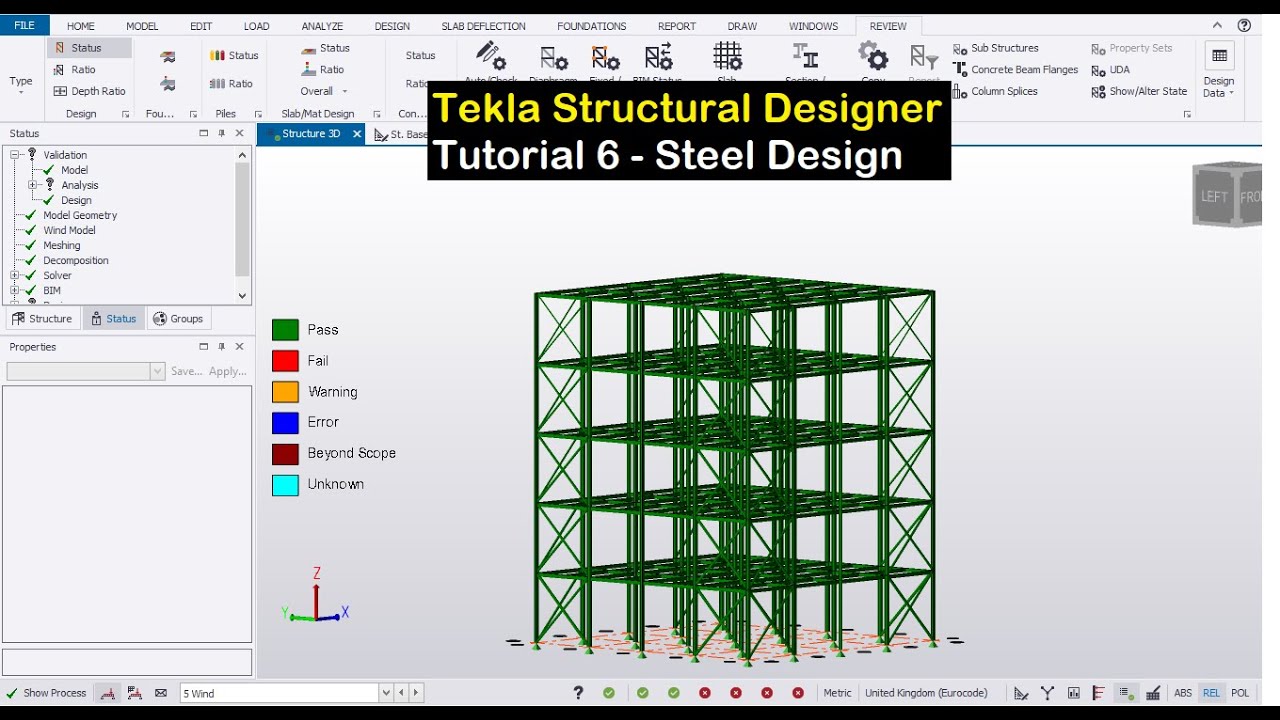The width and height of the screenshot is (1280, 720).
Task: Go to next load case arrow
Action: [416, 693]
